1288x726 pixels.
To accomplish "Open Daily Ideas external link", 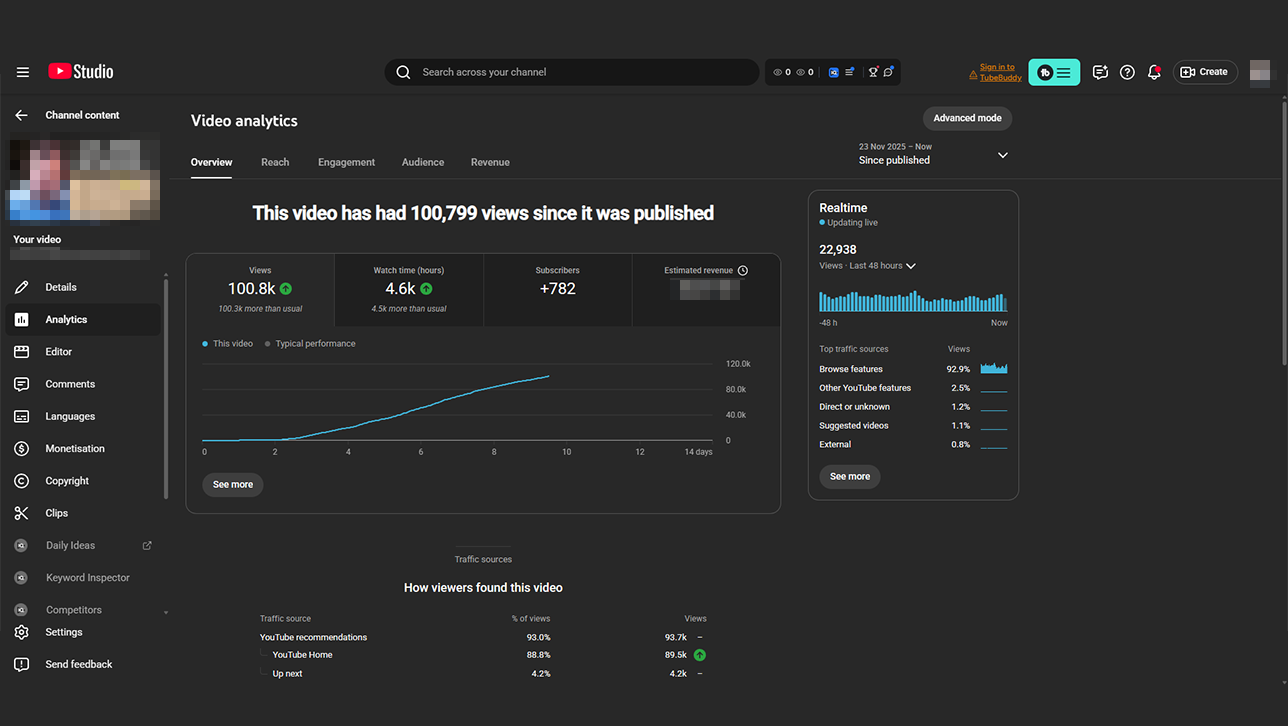I will coord(147,545).
